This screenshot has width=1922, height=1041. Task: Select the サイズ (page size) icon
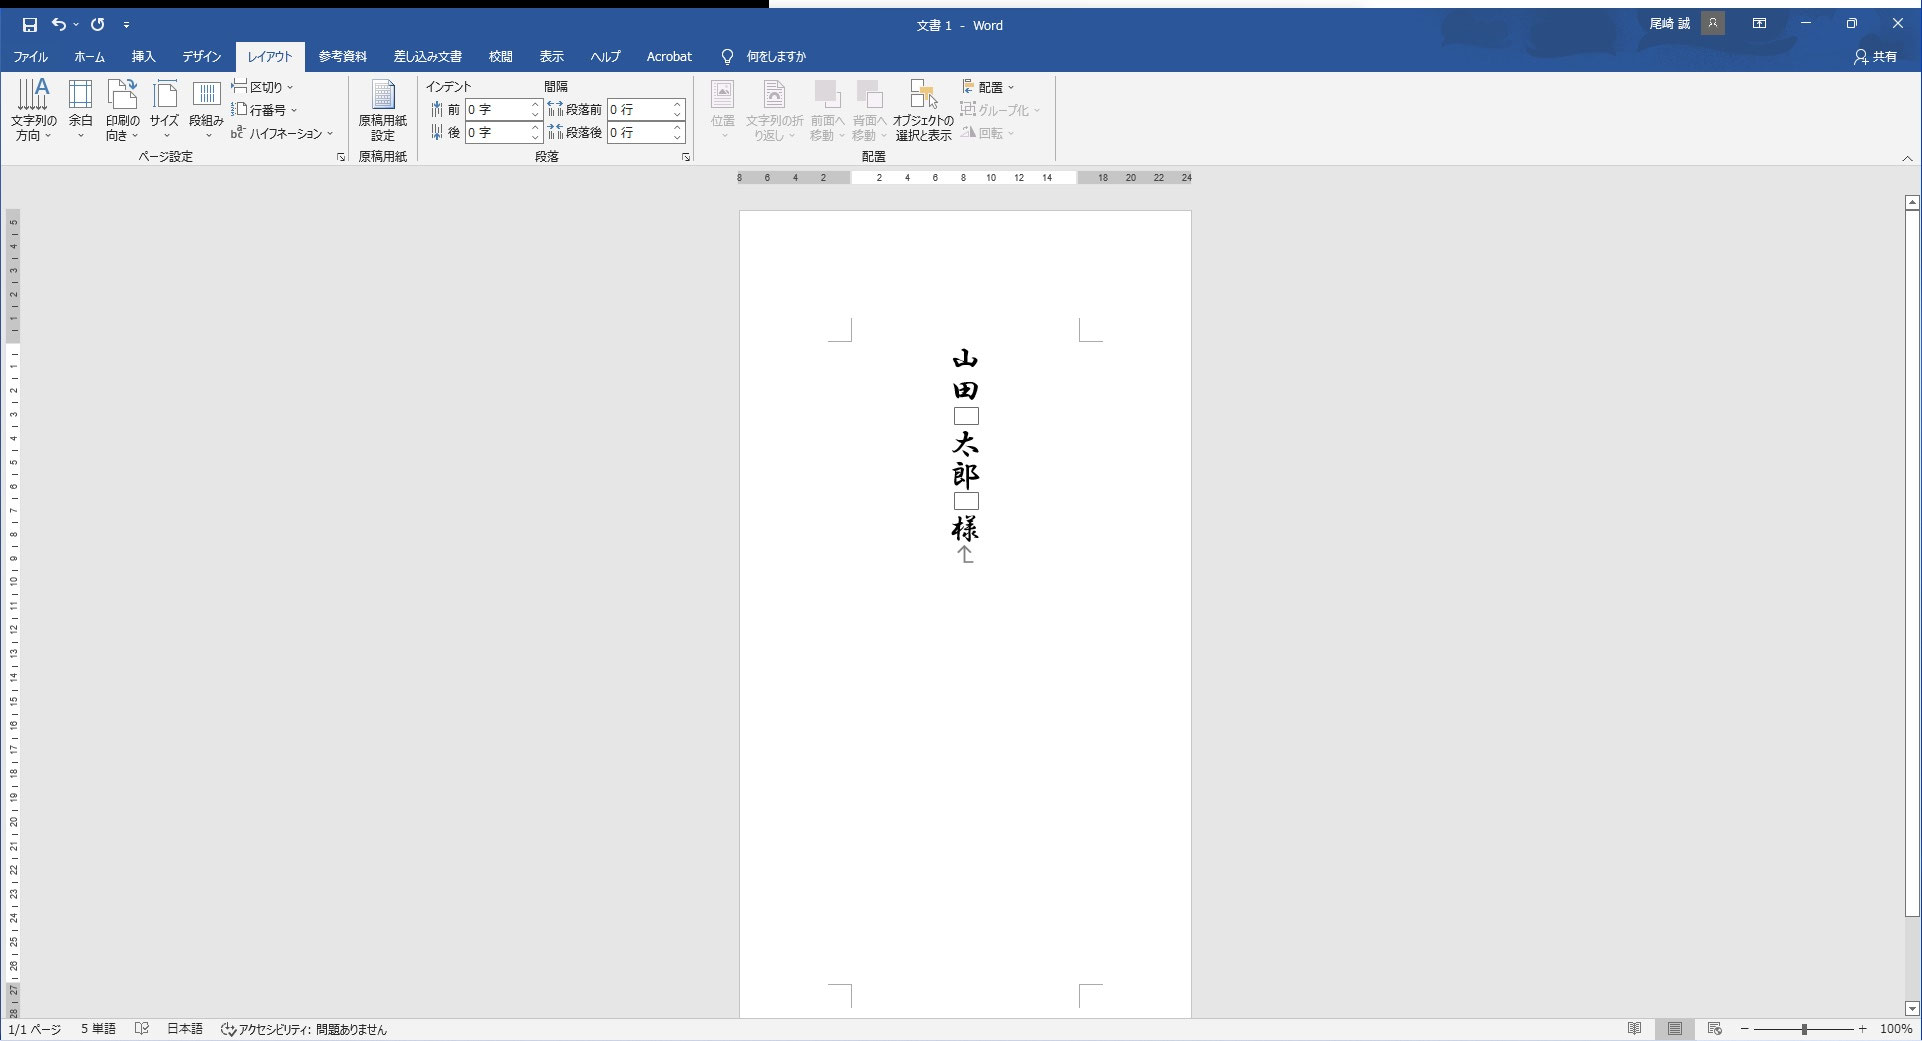[x=163, y=108]
